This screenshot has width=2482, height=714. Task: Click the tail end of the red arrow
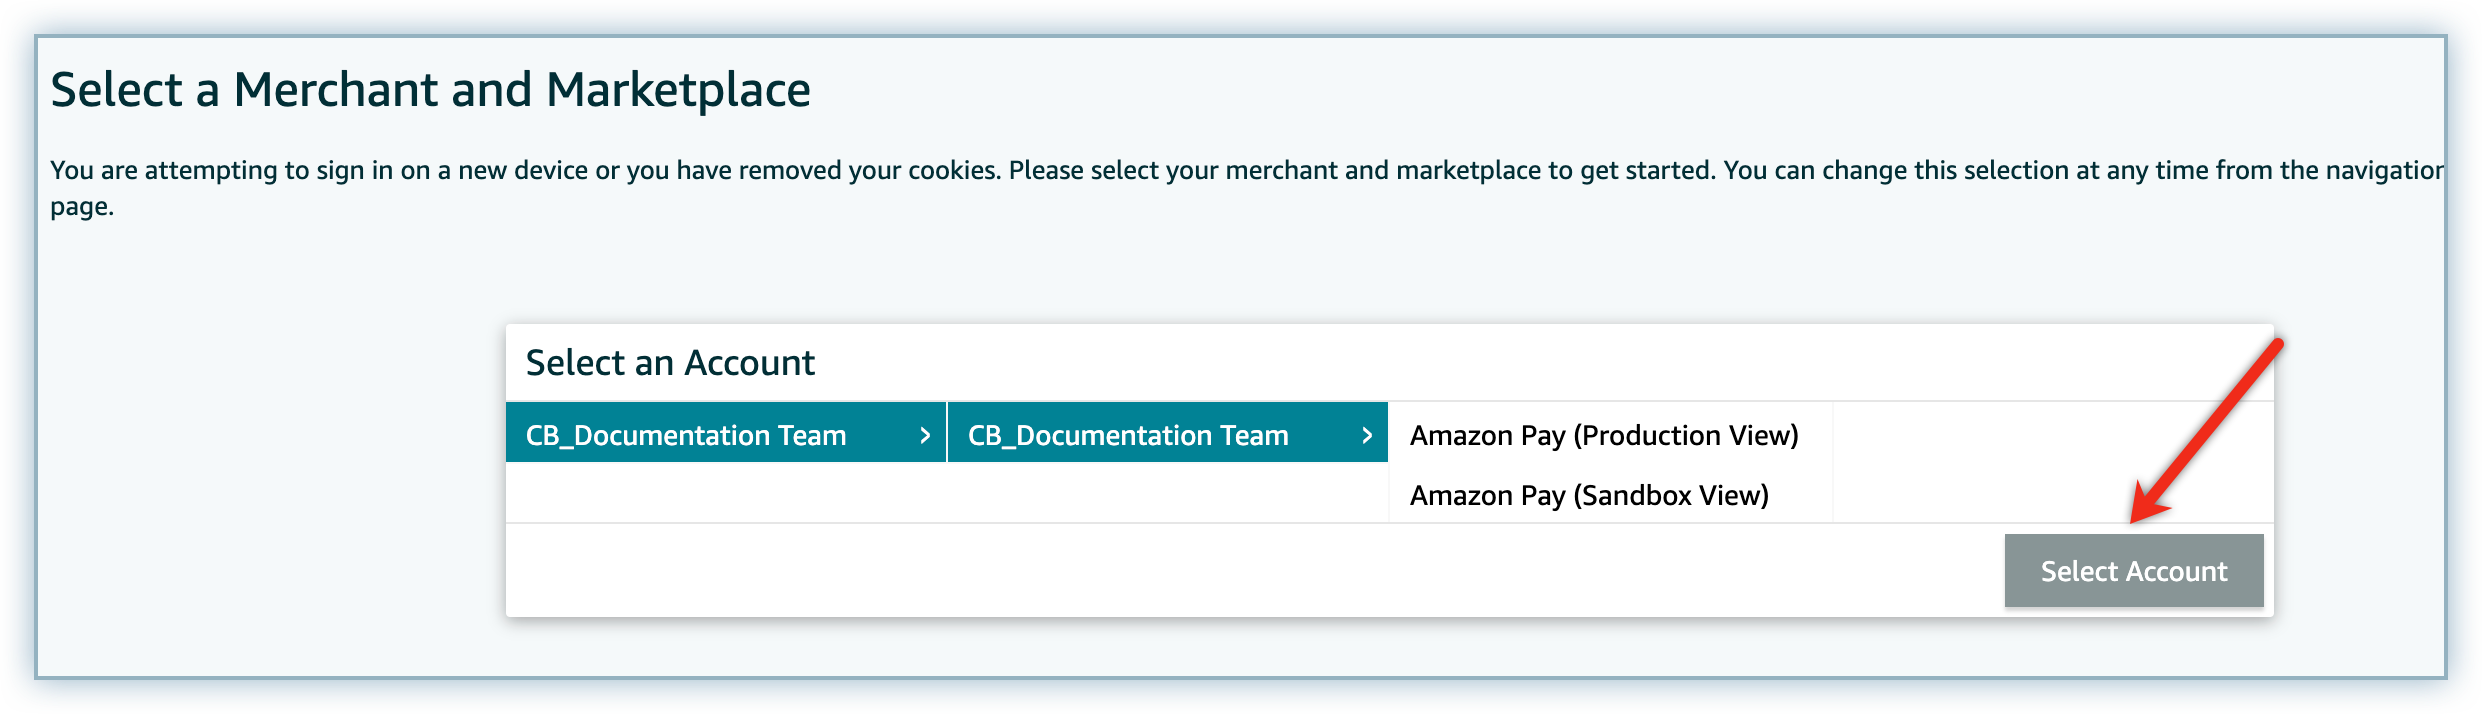click(x=2276, y=346)
